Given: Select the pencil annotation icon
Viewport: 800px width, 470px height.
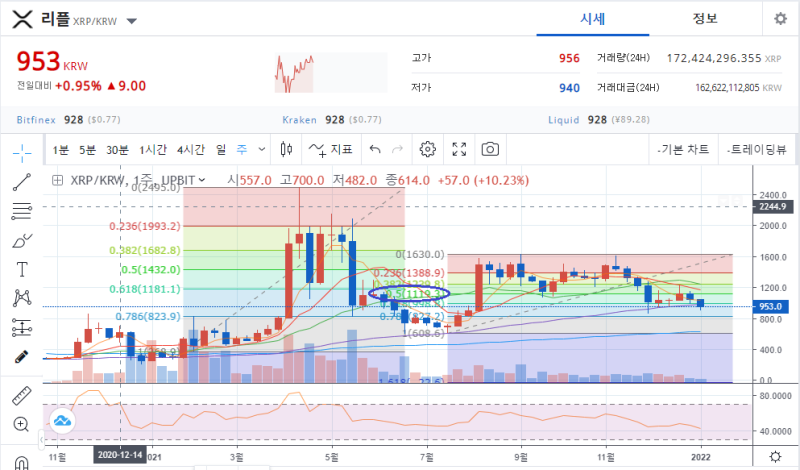Looking at the screenshot, I should pos(21,357).
